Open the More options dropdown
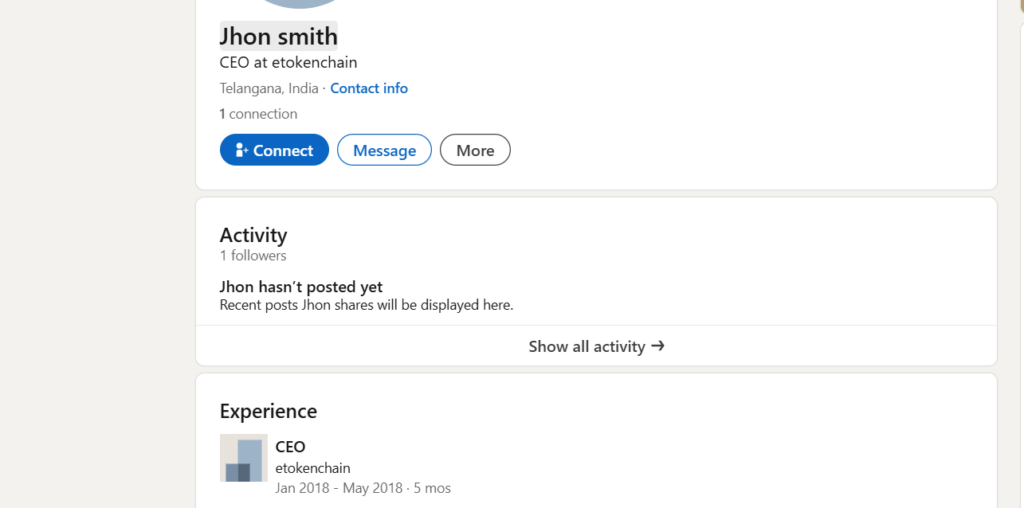The height and width of the screenshot is (508, 1024). coord(475,150)
